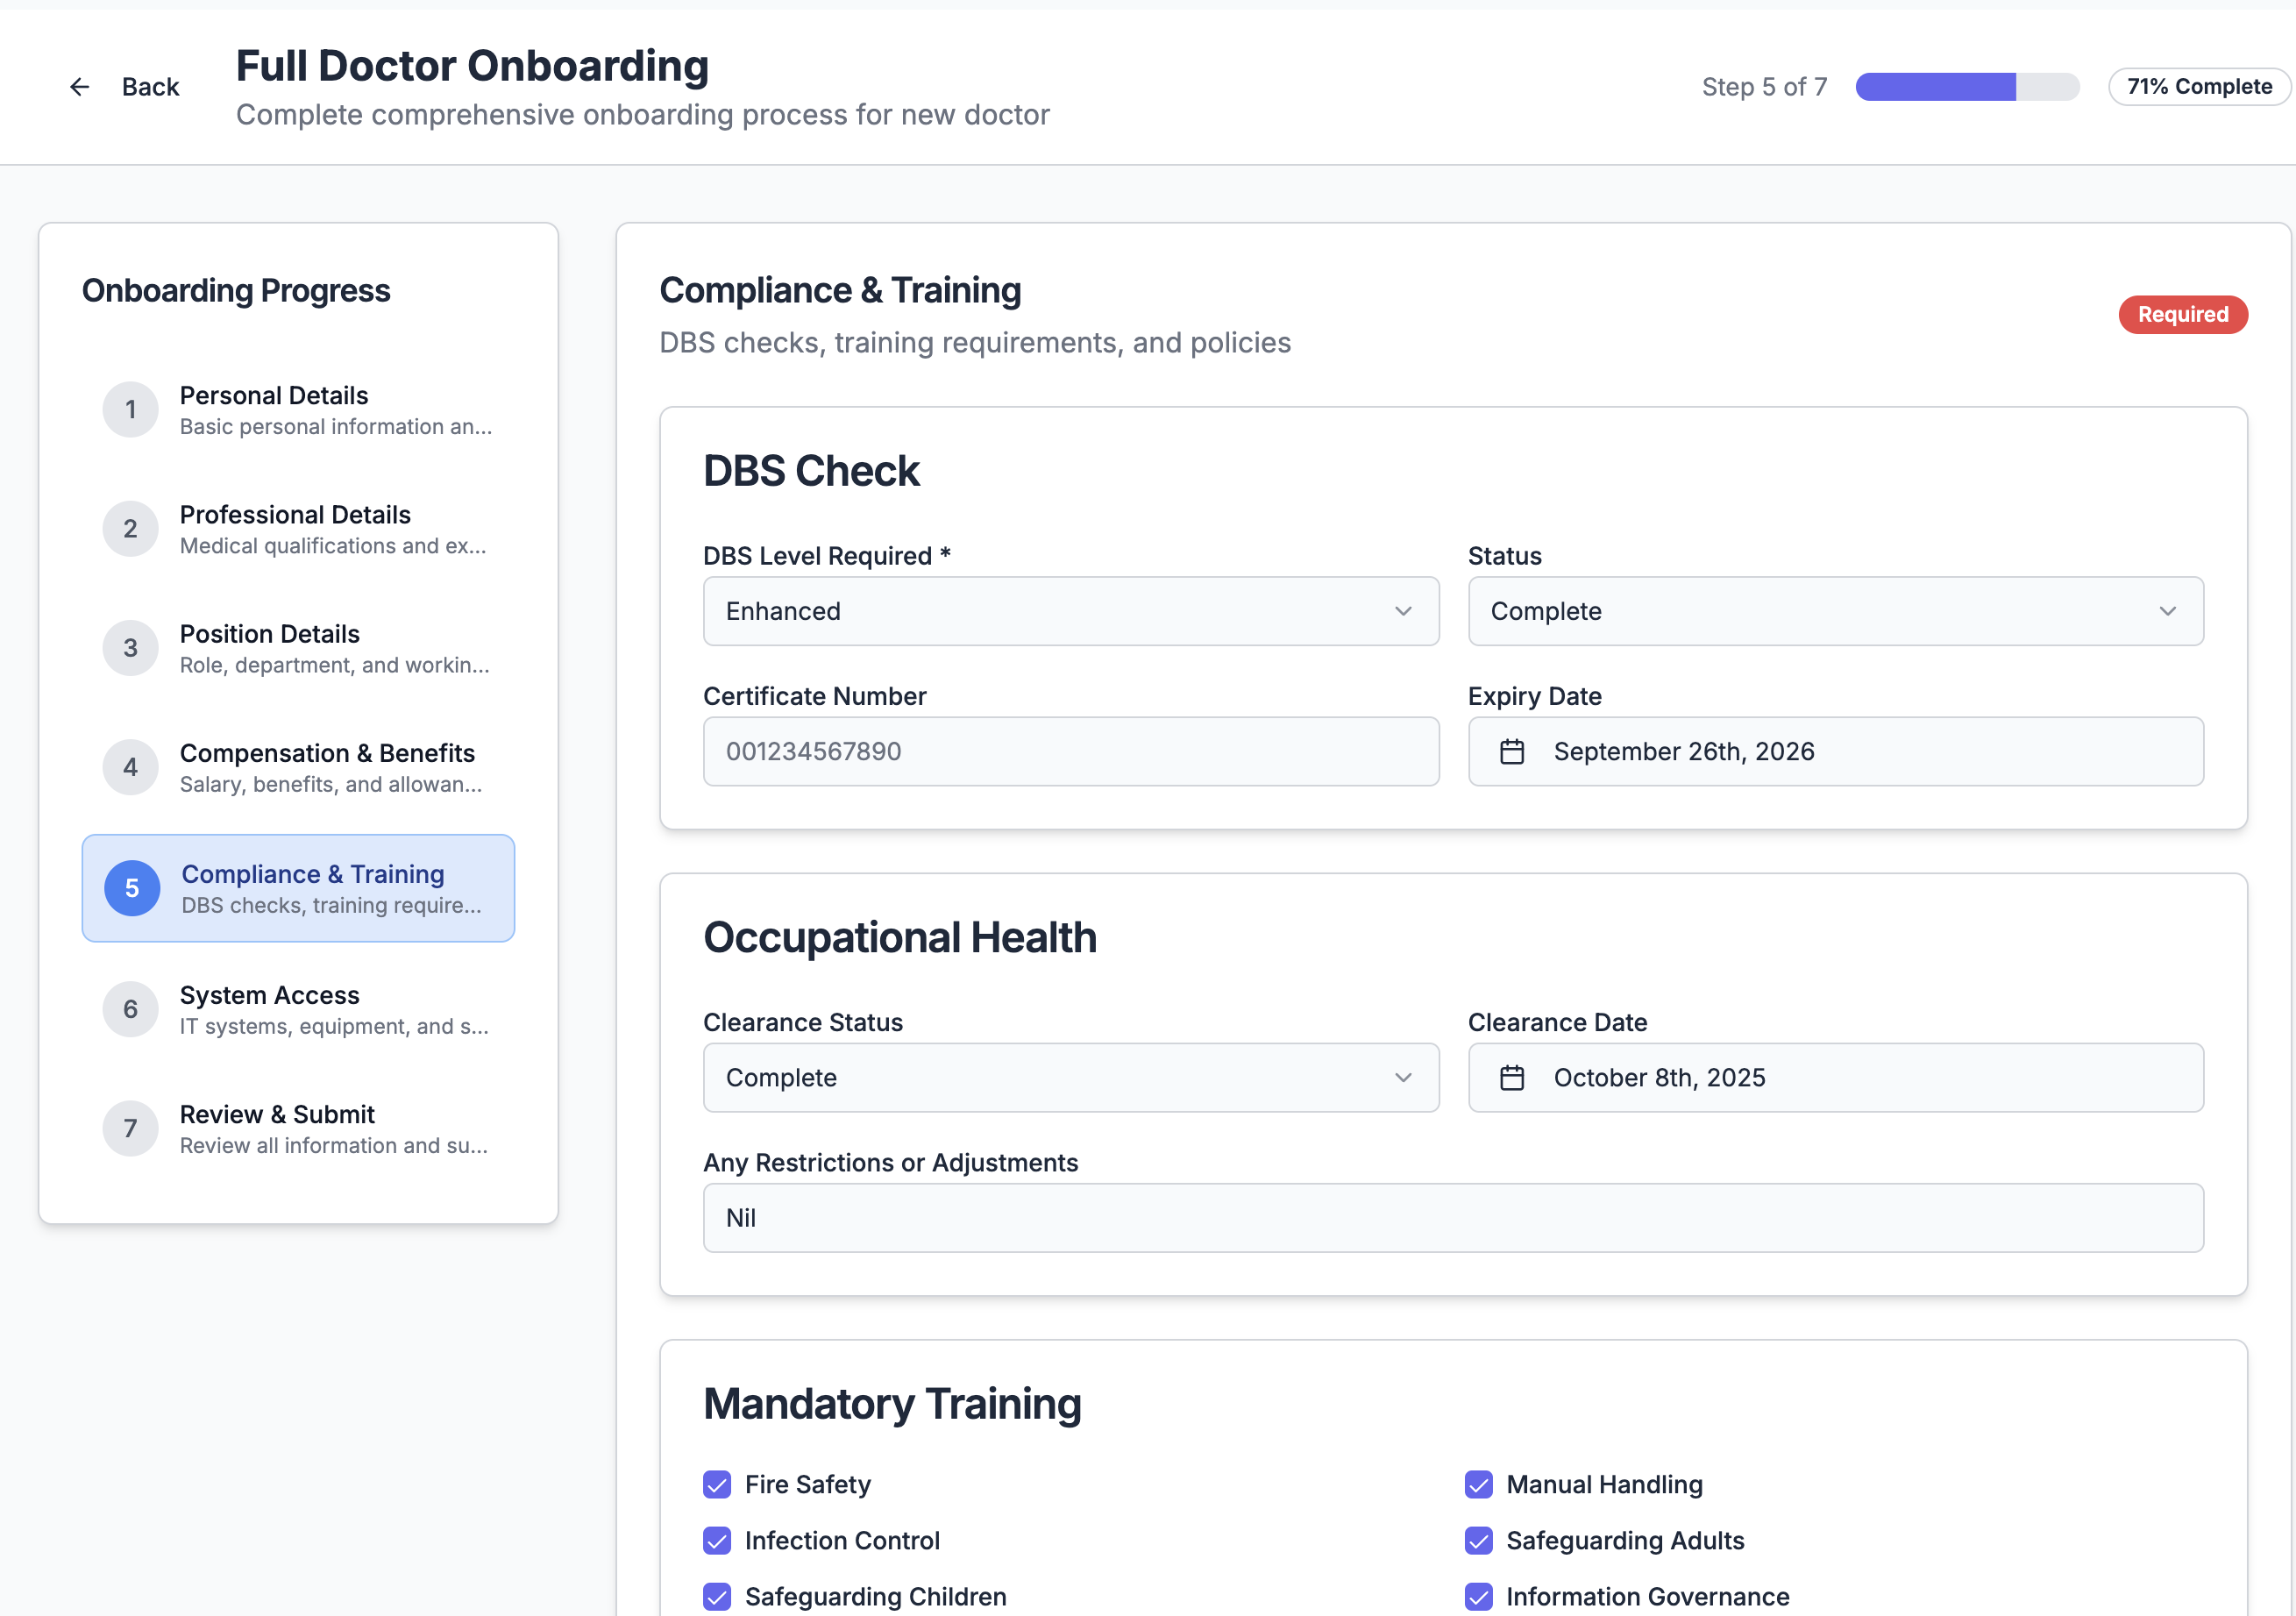Click the onboarding progress bar
The height and width of the screenshot is (1616, 2296).
pyautogui.click(x=1966, y=87)
